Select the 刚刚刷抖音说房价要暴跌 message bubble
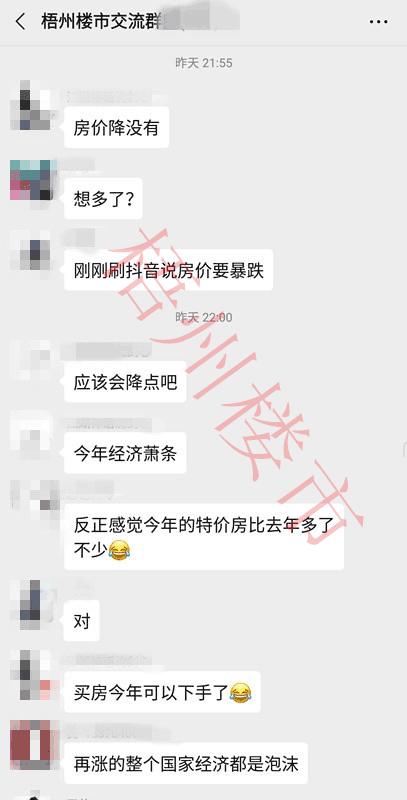This screenshot has width=407, height=800. (x=169, y=269)
